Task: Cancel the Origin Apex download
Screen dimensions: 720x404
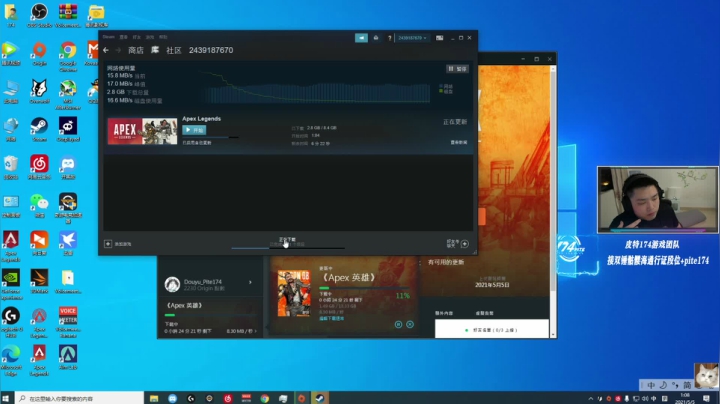Action: [410, 325]
